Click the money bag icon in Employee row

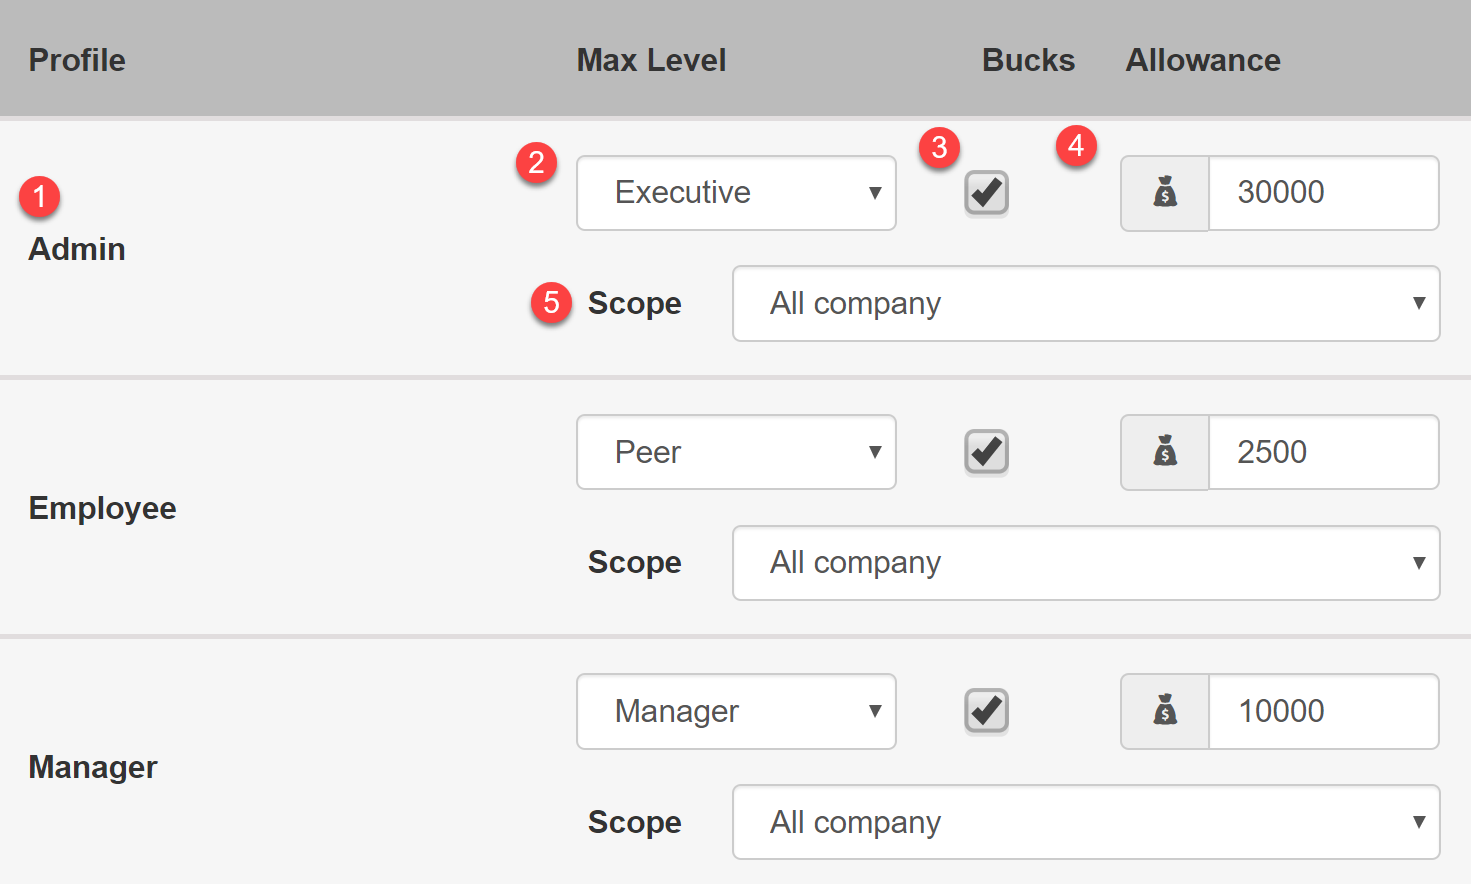tap(1165, 451)
